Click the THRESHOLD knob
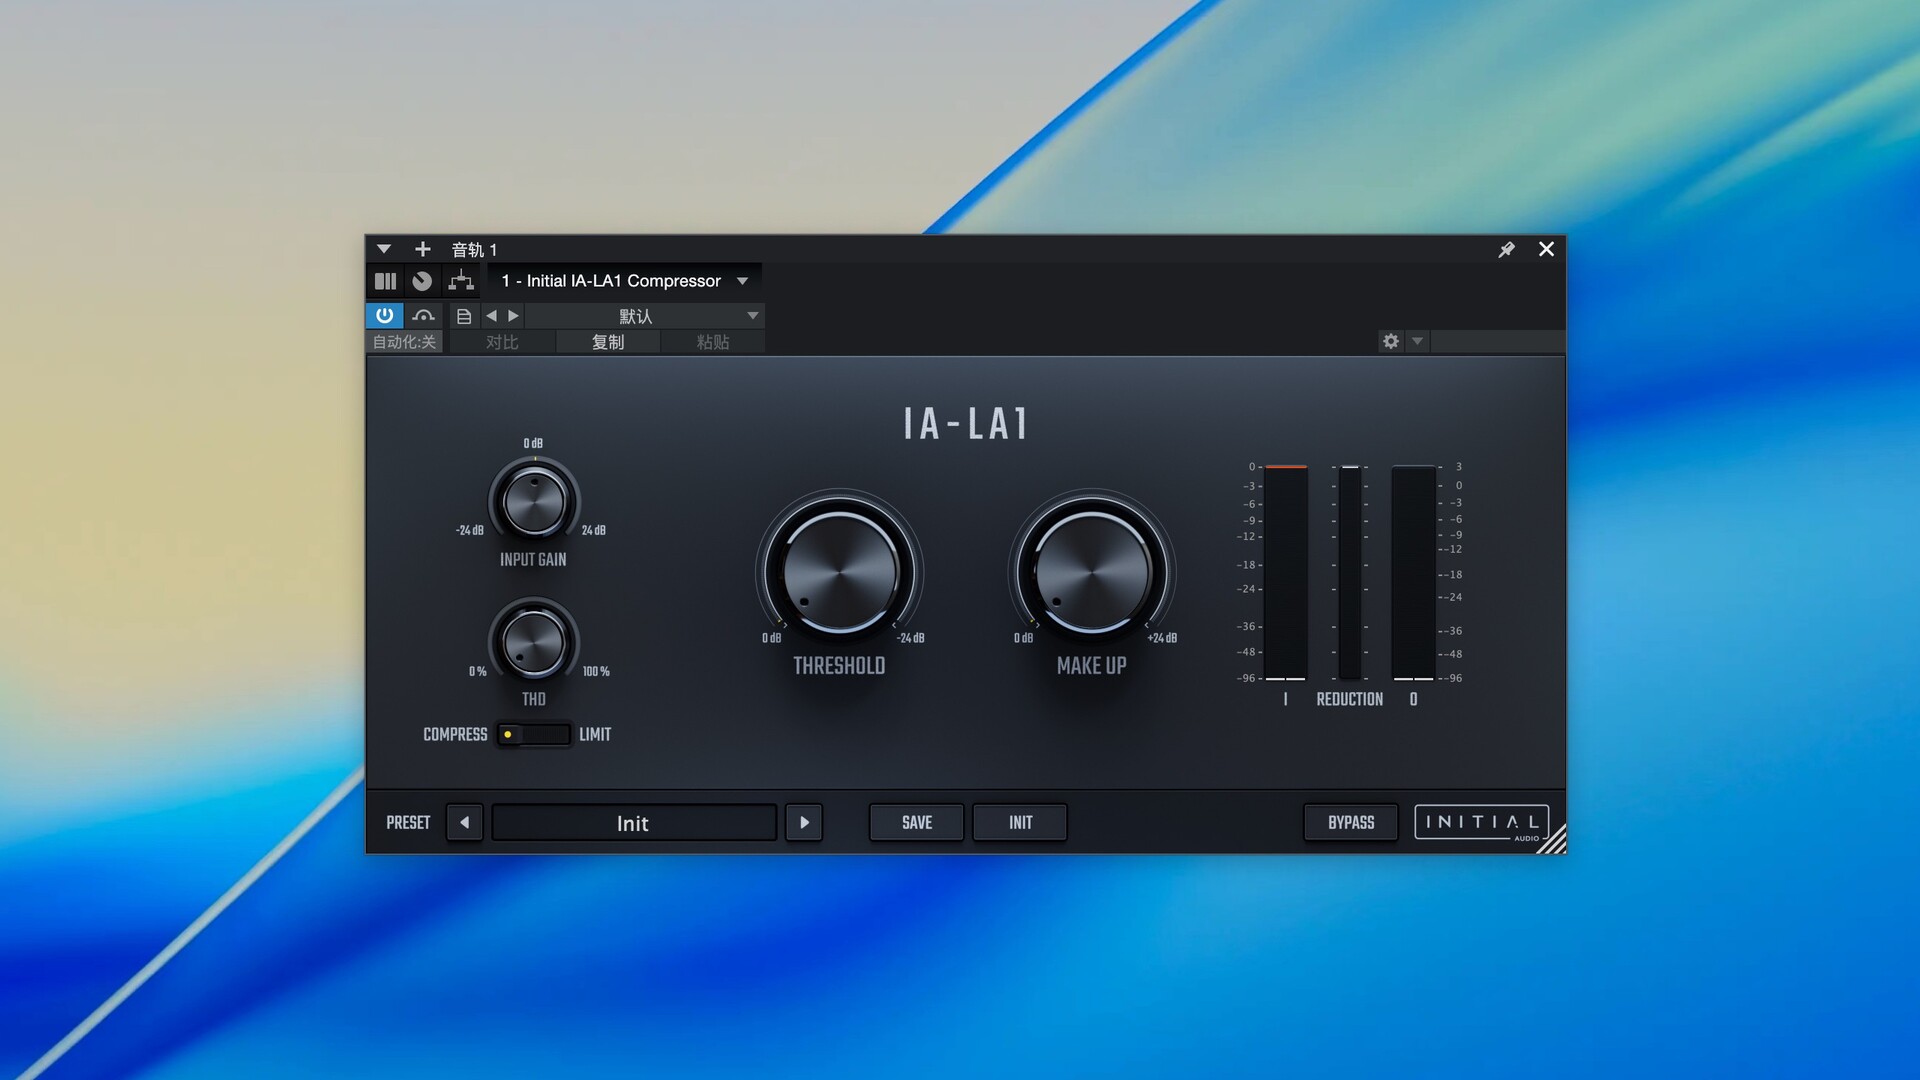The height and width of the screenshot is (1080, 1920). 840,572
